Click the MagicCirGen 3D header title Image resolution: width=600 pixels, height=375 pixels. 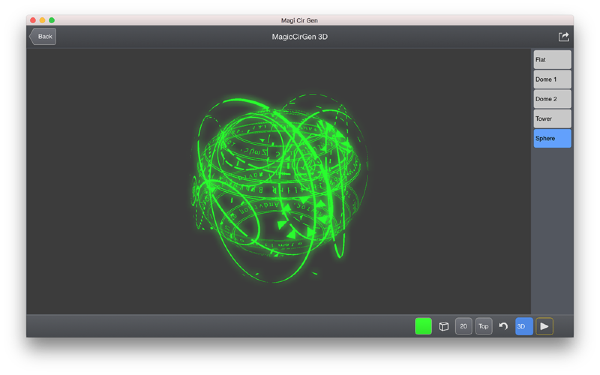[300, 37]
